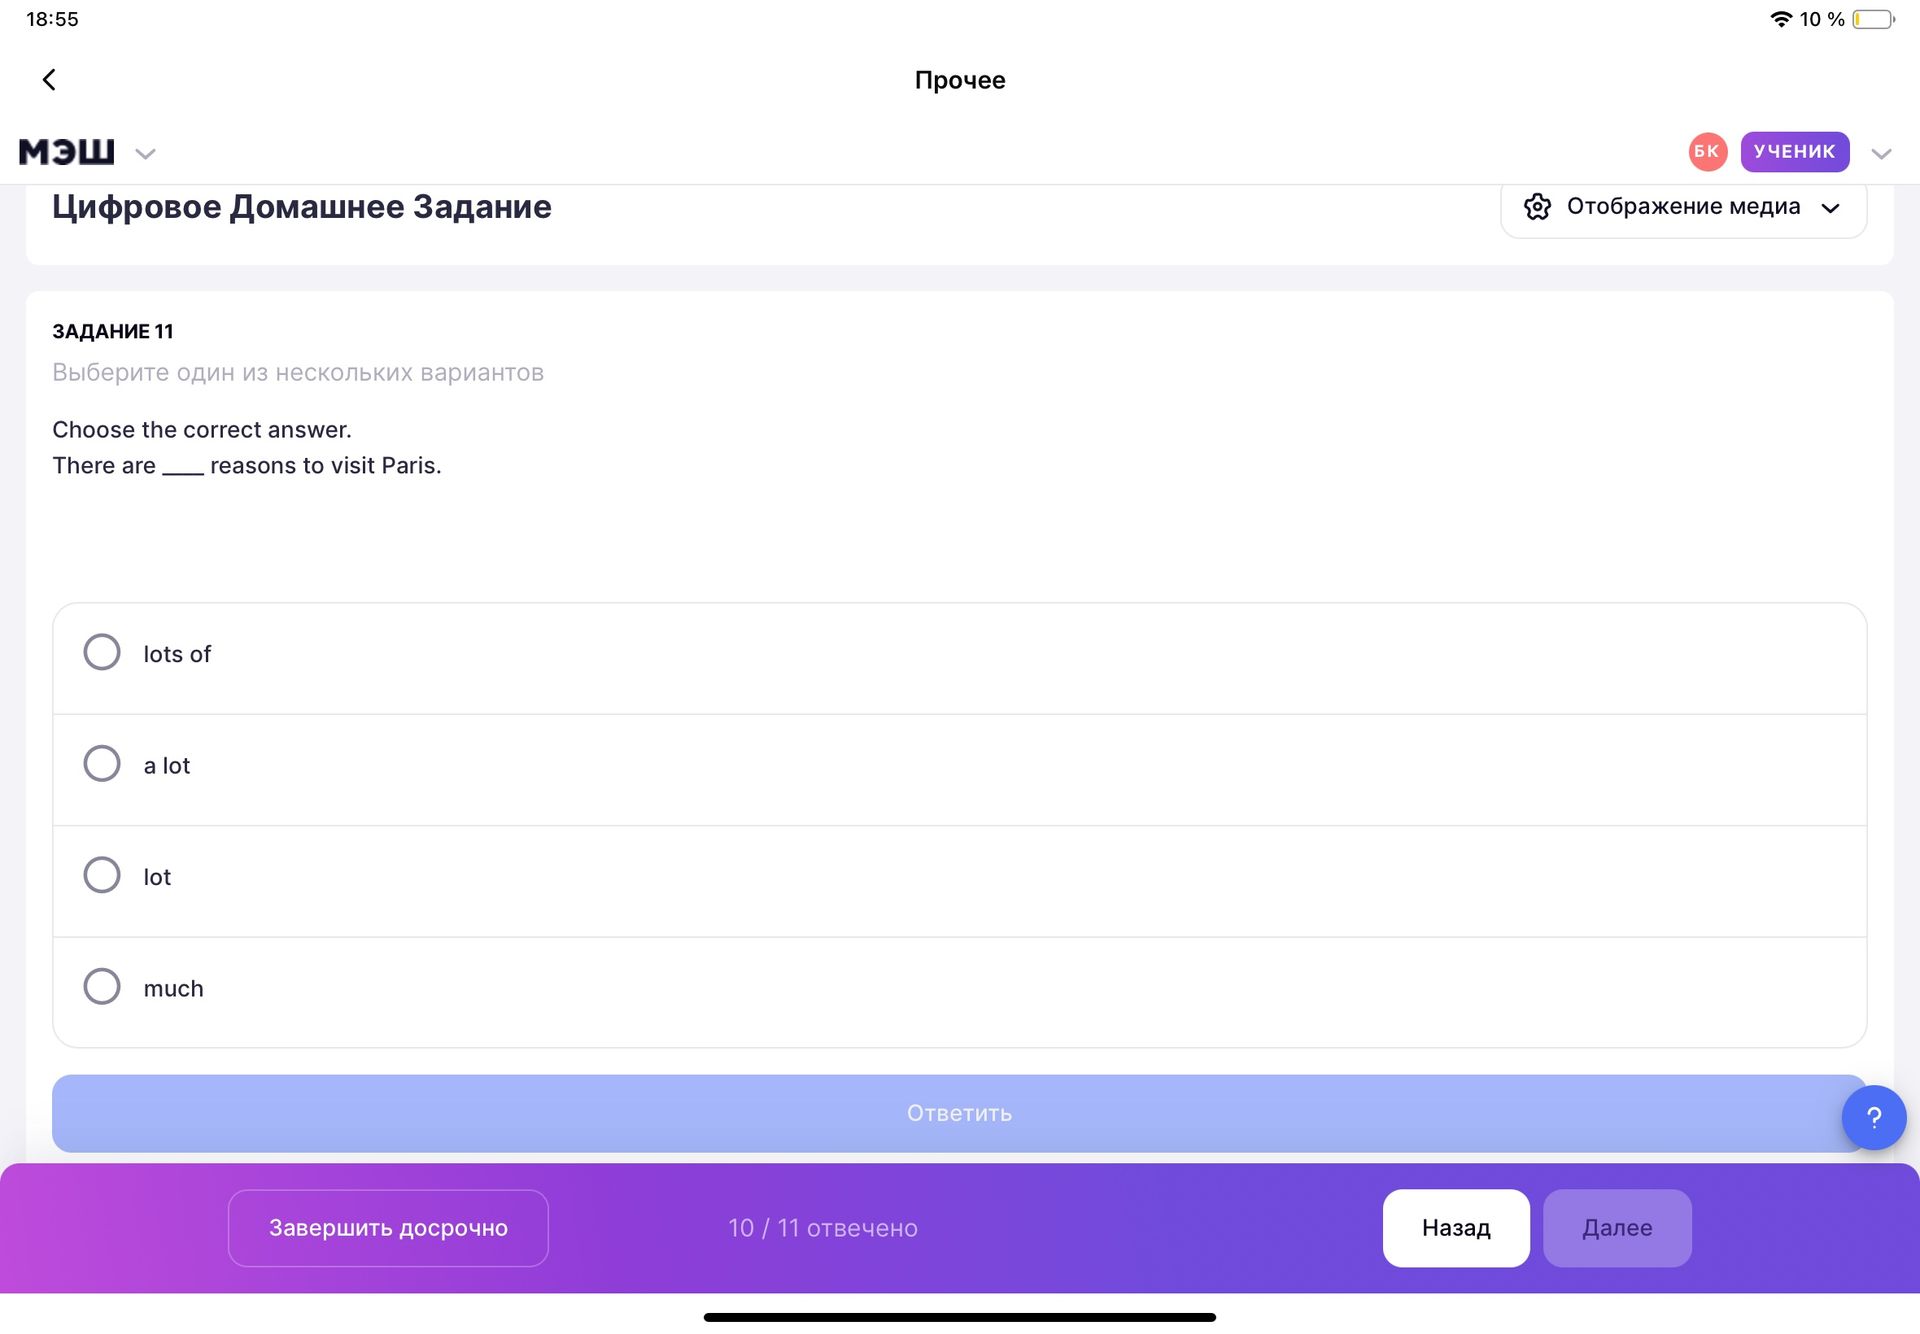Screen dimensions: 1920x1334
Task: Click the Ответить submit button
Action: click(x=960, y=1113)
